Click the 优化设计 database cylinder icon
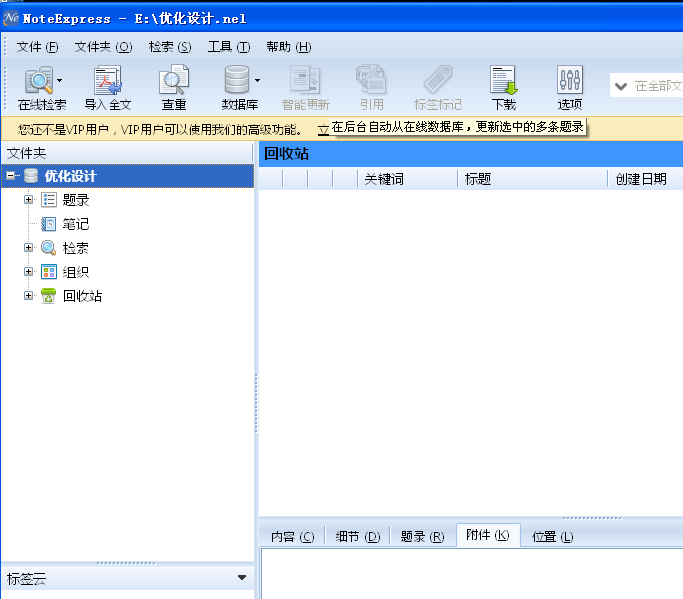This screenshot has width=683, height=599. tap(31, 176)
